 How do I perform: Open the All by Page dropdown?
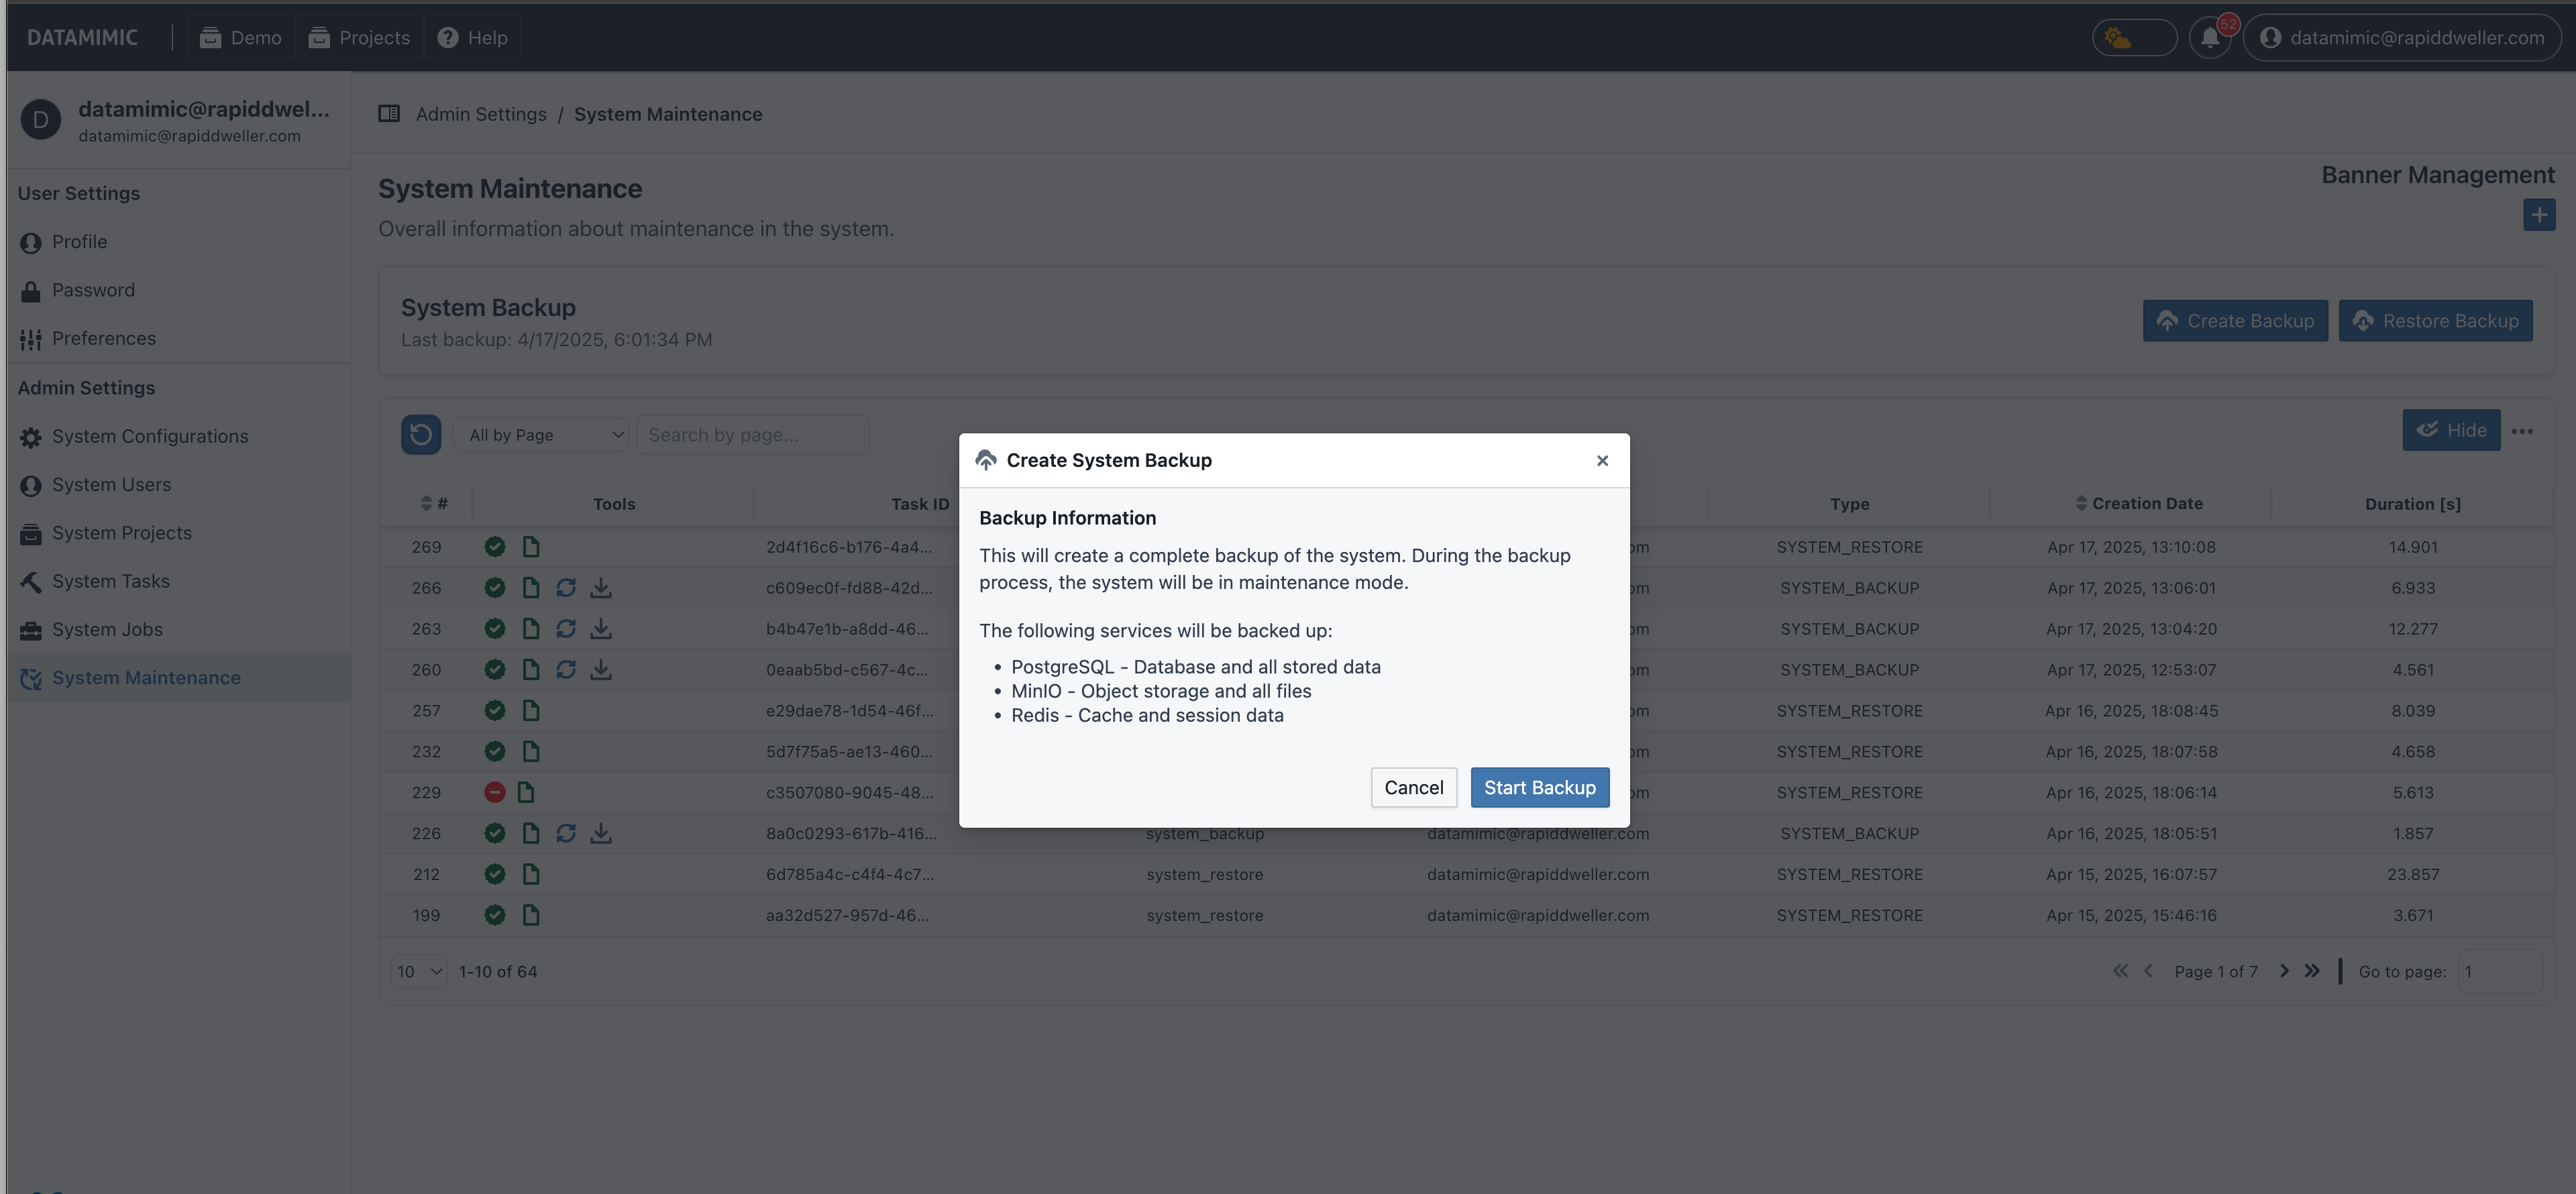(541, 435)
